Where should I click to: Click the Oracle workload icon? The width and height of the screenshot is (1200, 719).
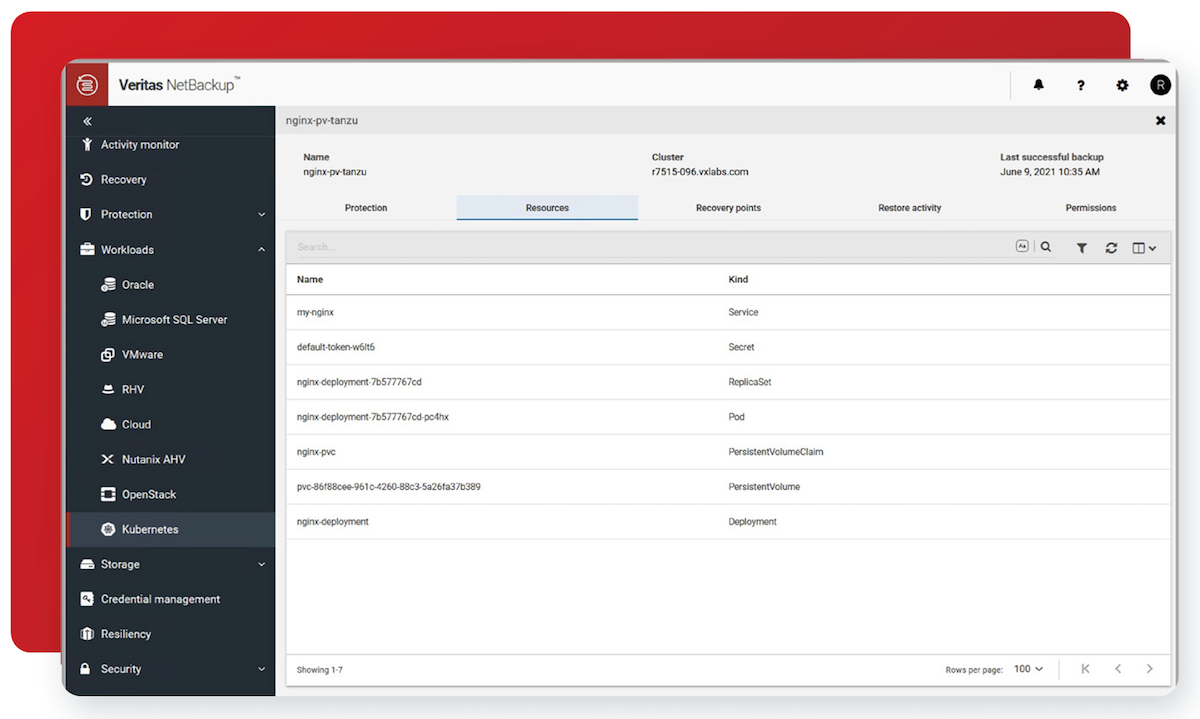click(x=108, y=285)
